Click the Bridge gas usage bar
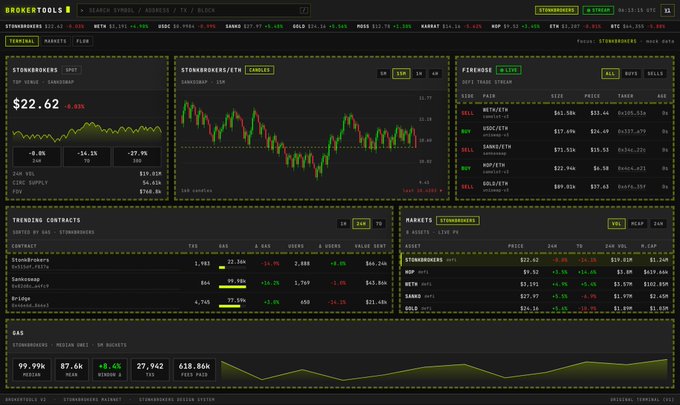 [232, 306]
